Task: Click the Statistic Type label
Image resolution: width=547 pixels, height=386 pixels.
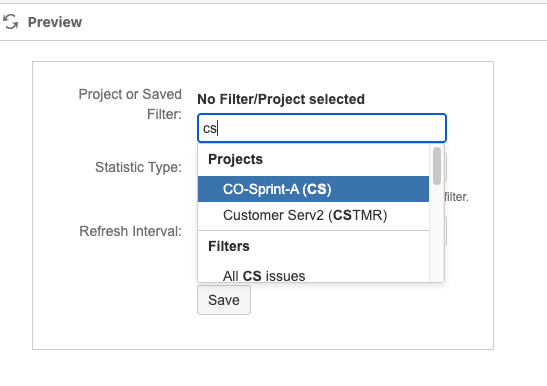Action: point(138,167)
